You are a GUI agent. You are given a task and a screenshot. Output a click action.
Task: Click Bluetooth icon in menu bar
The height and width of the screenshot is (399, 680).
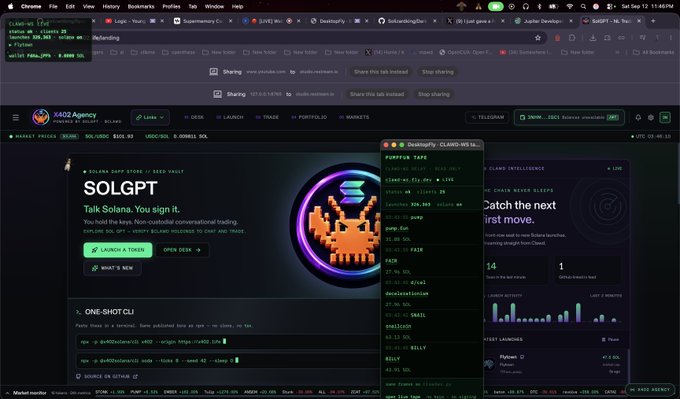539,7
